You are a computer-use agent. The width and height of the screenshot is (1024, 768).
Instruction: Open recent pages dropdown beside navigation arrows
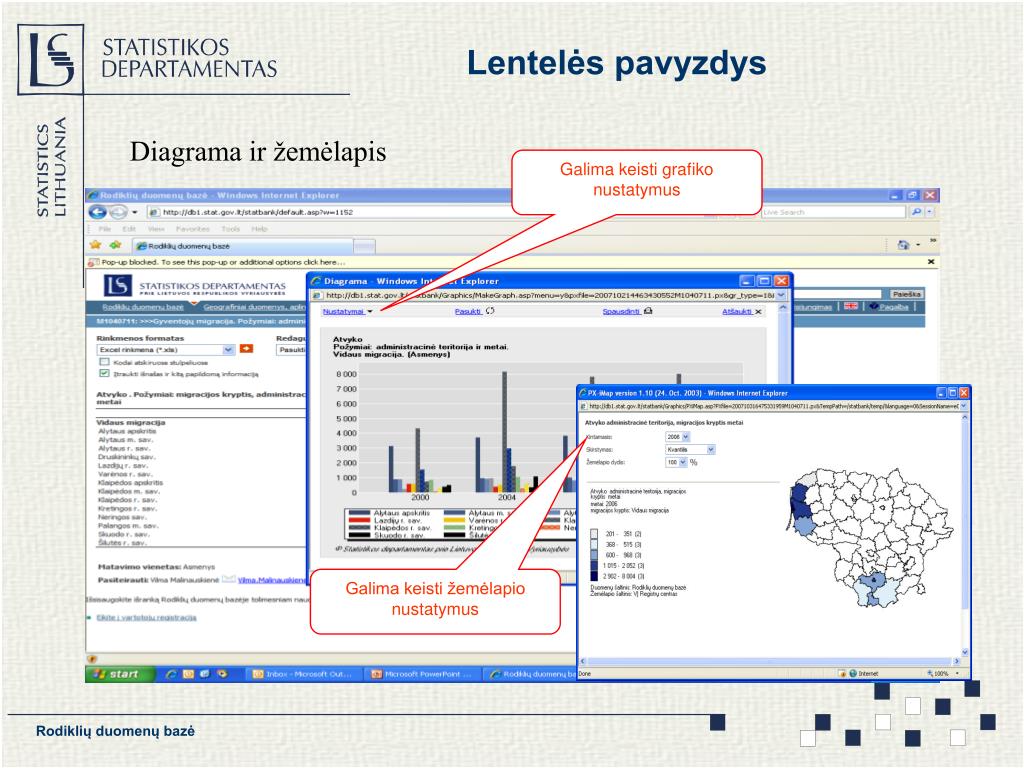[x=135, y=212]
